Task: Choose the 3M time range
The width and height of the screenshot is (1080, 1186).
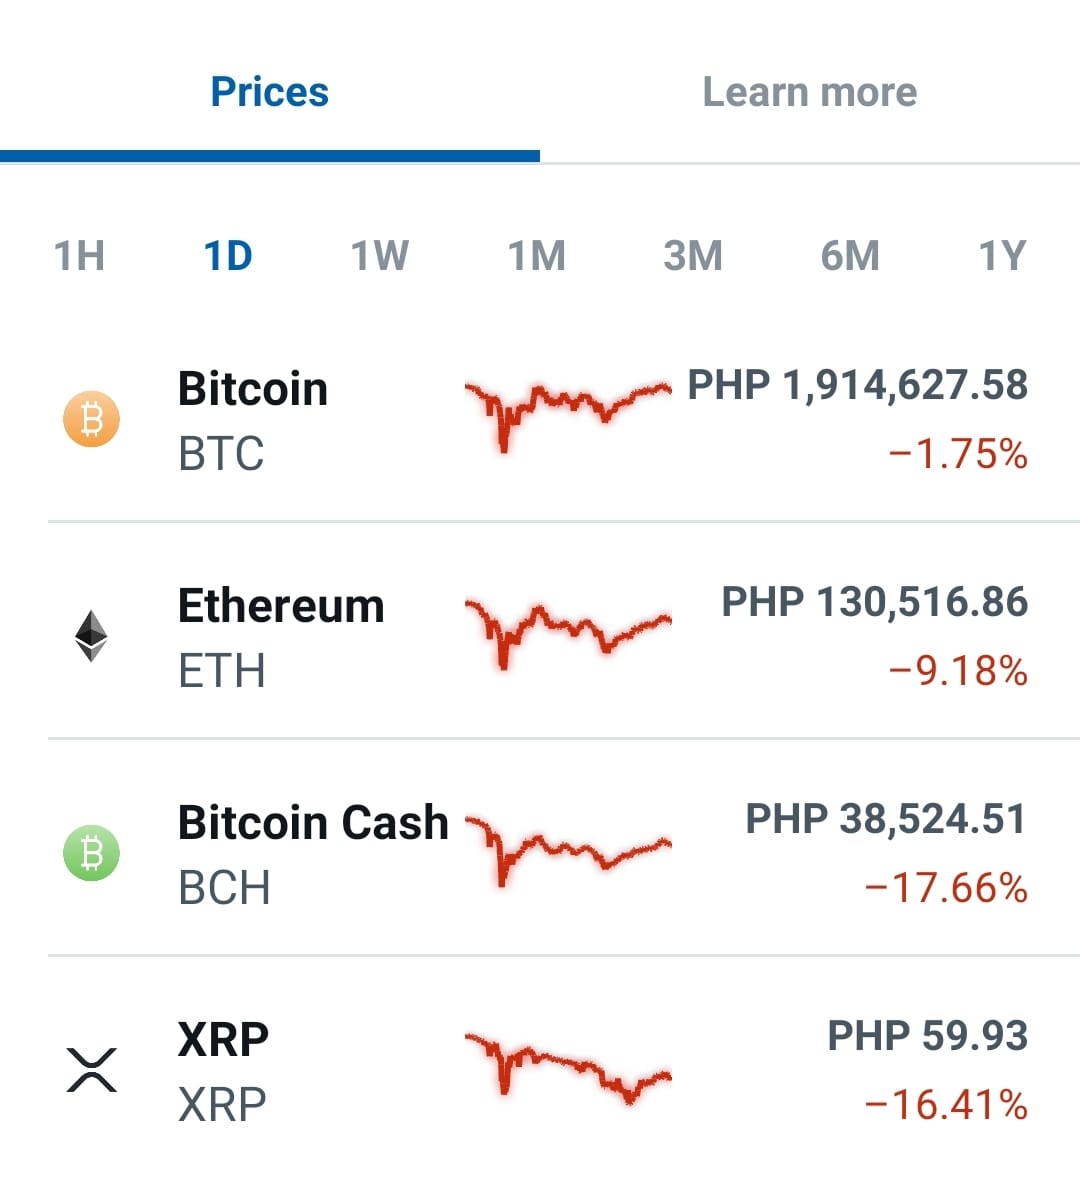Action: [693, 256]
